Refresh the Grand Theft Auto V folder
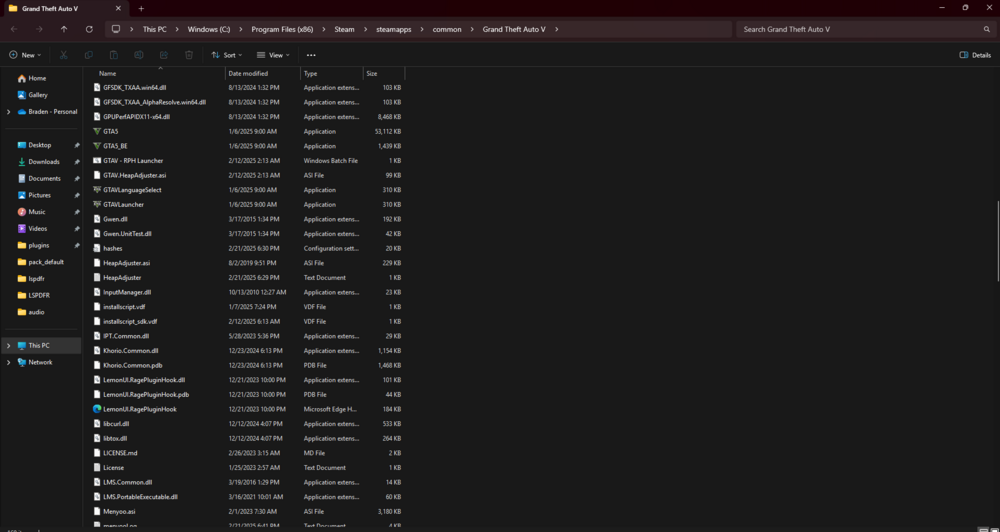The width and height of the screenshot is (1000, 532). click(x=89, y=29)
